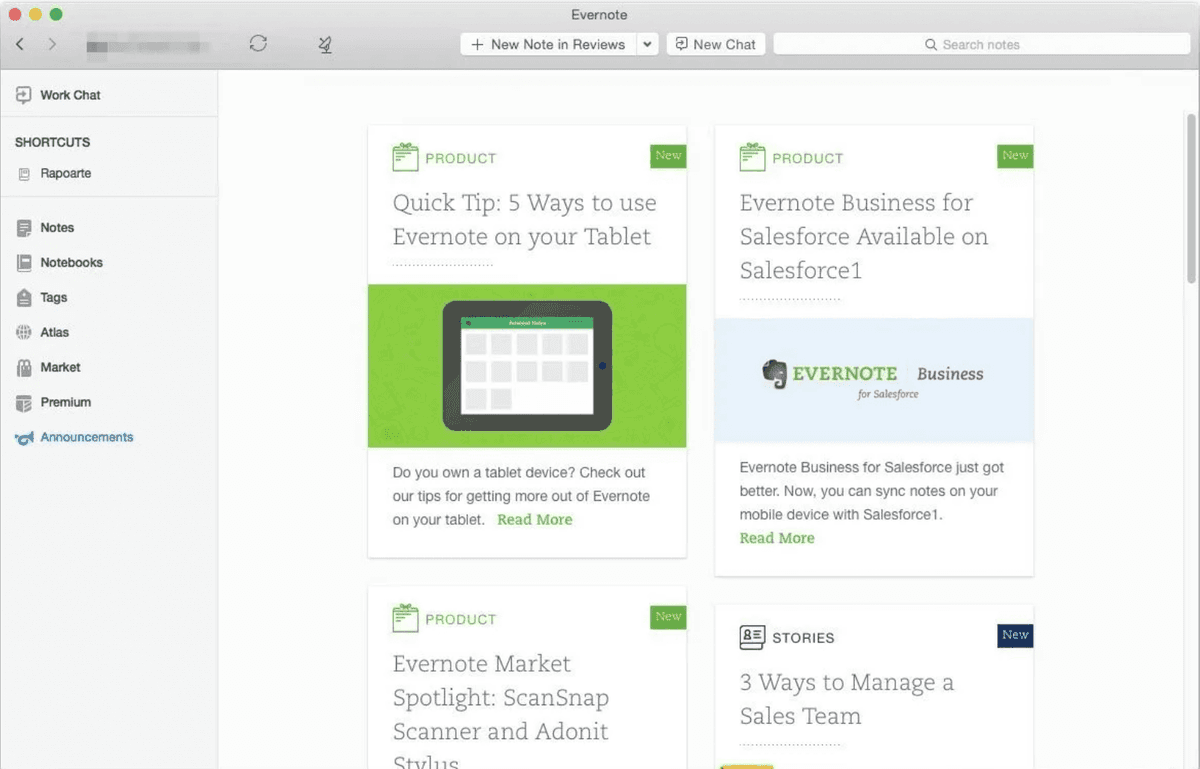
Task: Go to Evernote Market
Action: 60,367
